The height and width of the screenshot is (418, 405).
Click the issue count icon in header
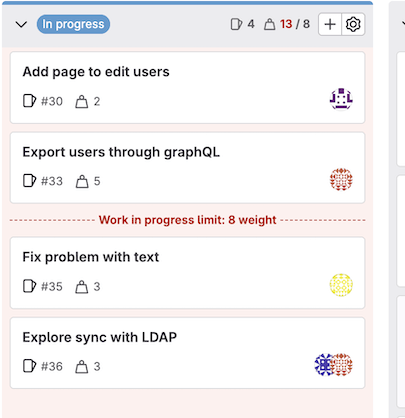pyautogui.click(x=236, y=24)
